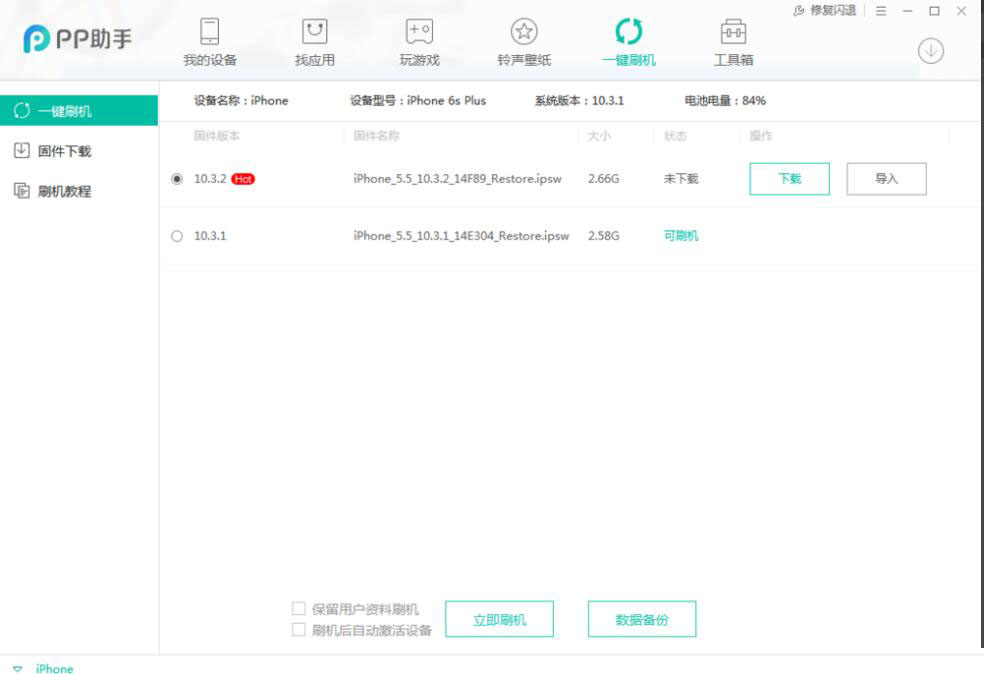Select the 一键刷机 refresh icon
984x674 pixels.
click(626, 30)
